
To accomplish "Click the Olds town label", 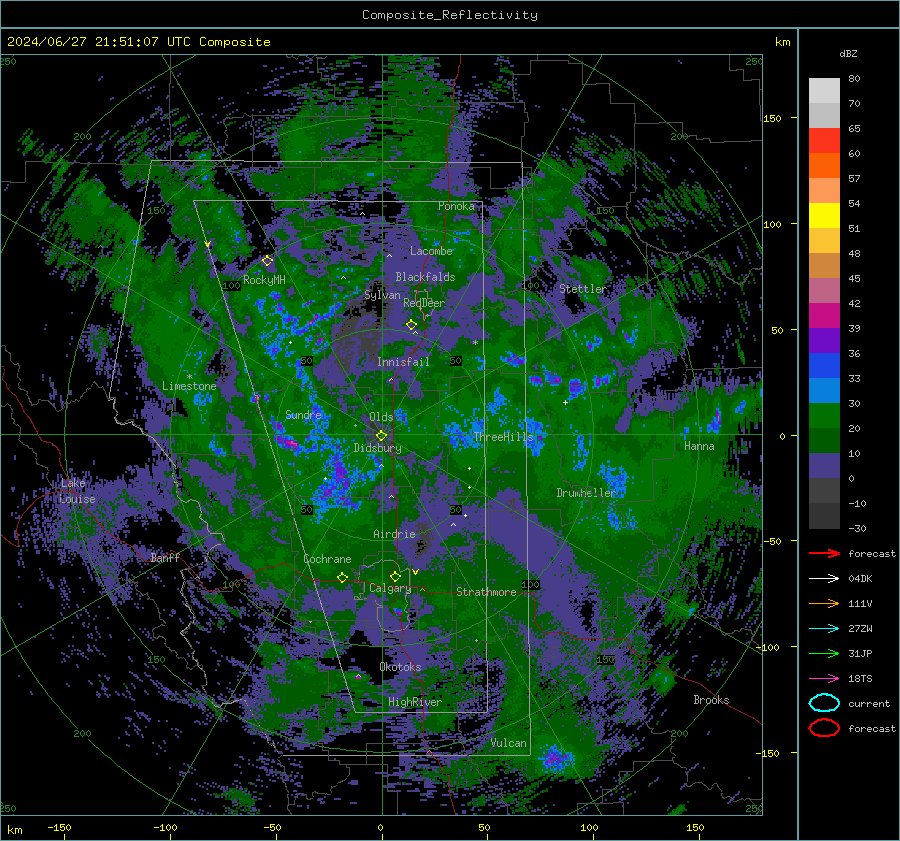I will click(x=381, y=417).
